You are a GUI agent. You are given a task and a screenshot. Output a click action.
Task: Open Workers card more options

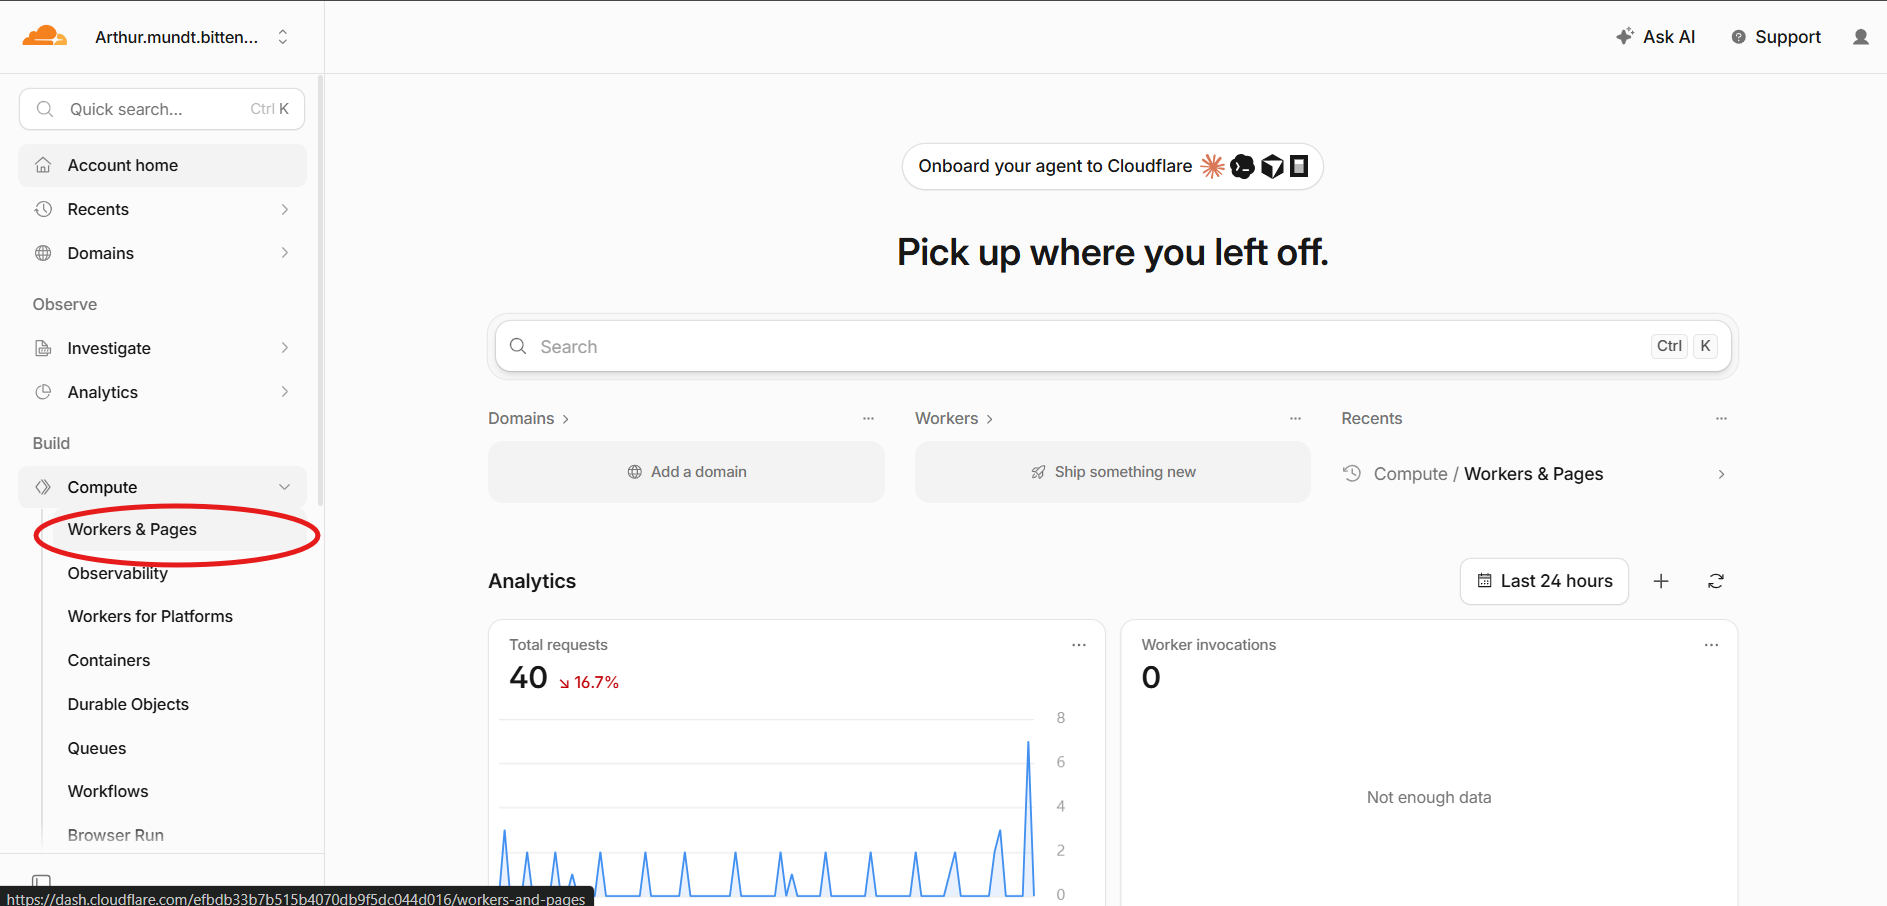point(1295,418)
